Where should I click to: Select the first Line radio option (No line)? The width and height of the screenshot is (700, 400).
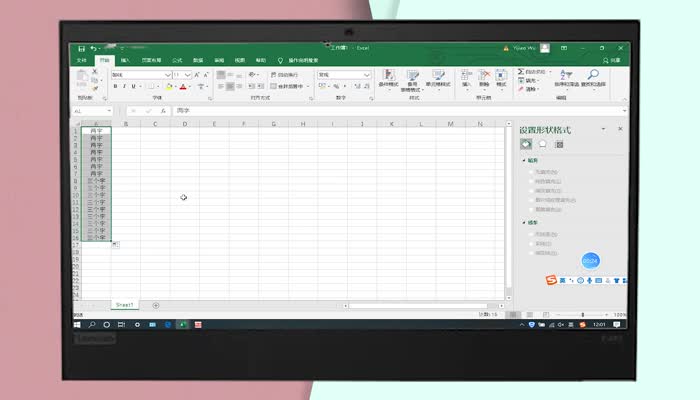click(531, 234)
